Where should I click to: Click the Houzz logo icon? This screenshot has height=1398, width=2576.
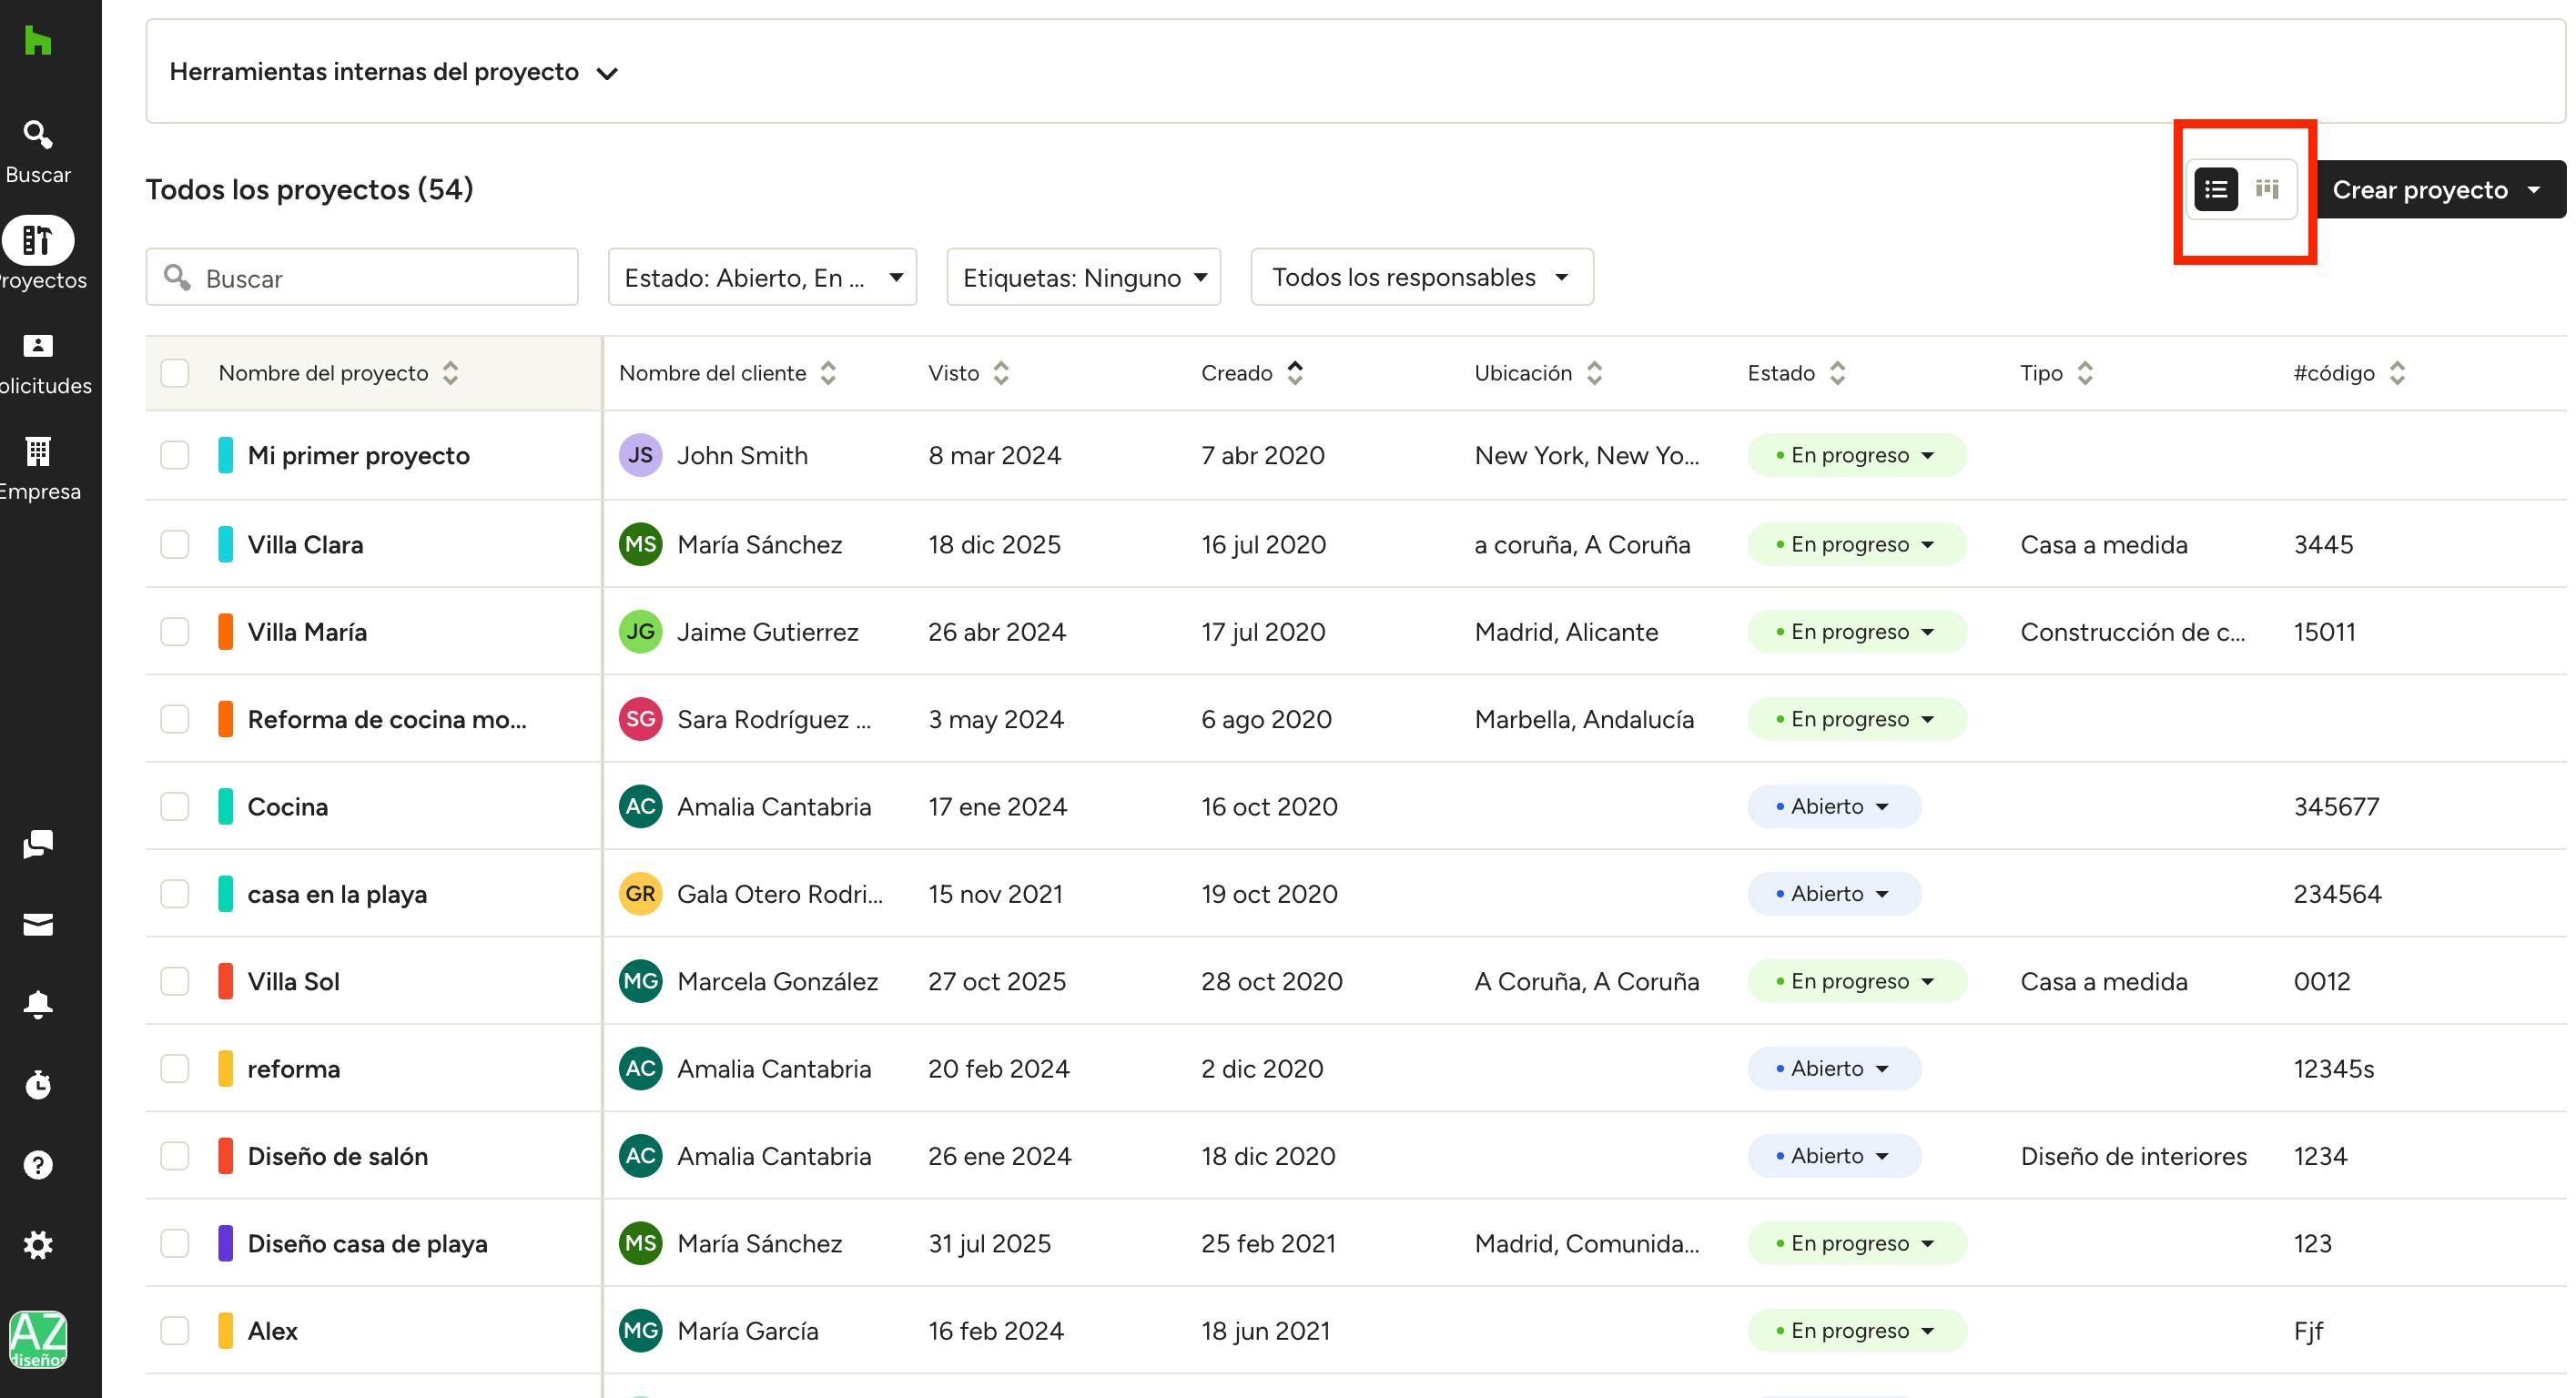tap(38, 41)
